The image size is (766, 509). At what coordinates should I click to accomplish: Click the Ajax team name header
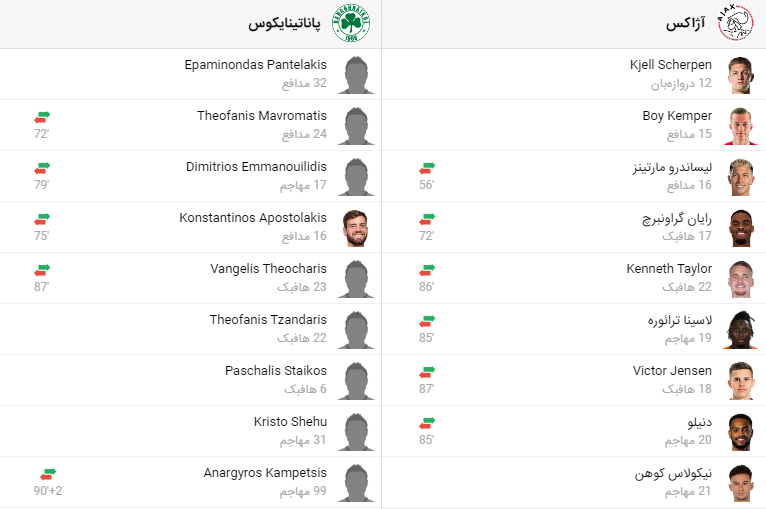coord(686,23)
